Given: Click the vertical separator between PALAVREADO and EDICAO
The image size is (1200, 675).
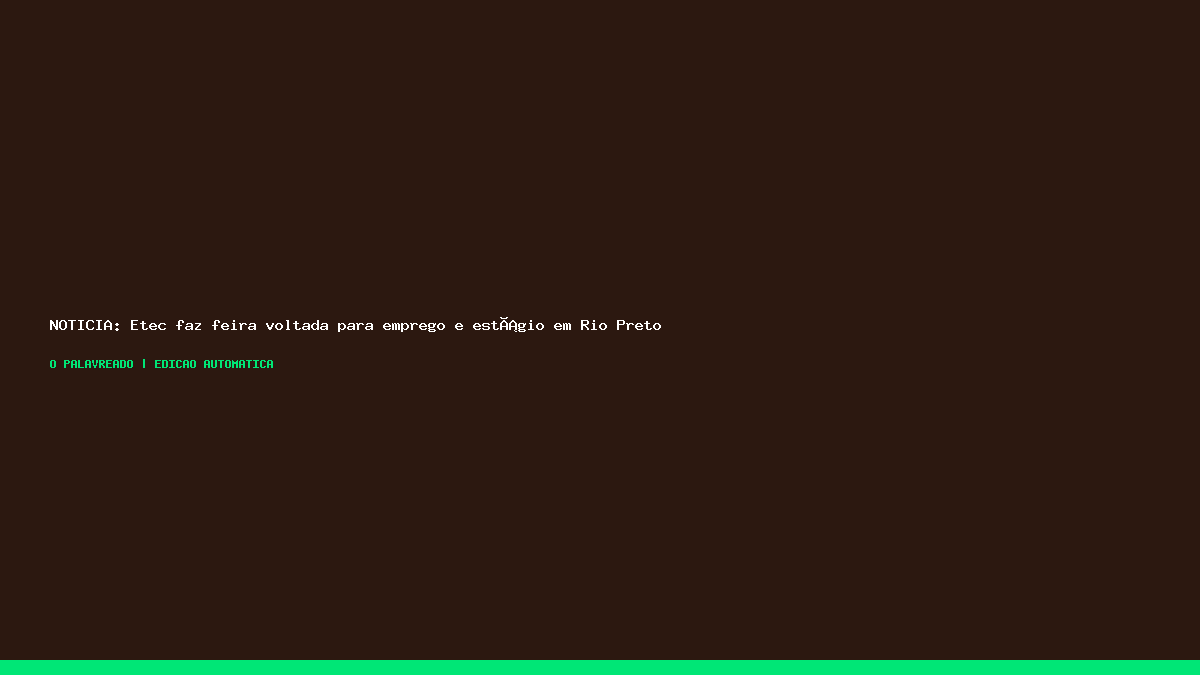Looking at the screenshot, I should coord(144,364).
